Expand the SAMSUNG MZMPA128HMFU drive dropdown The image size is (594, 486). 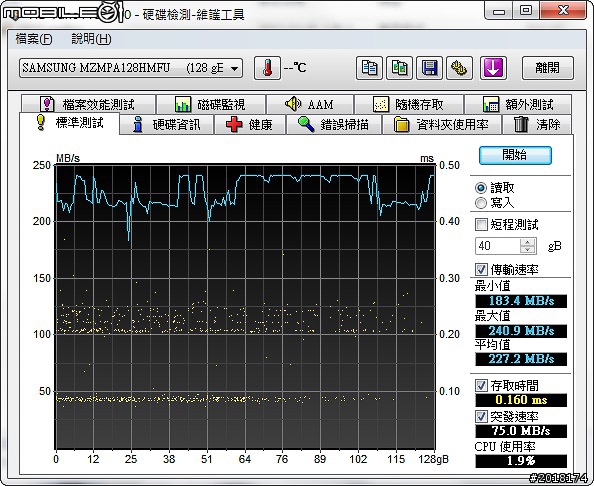(x=234, y=69)
